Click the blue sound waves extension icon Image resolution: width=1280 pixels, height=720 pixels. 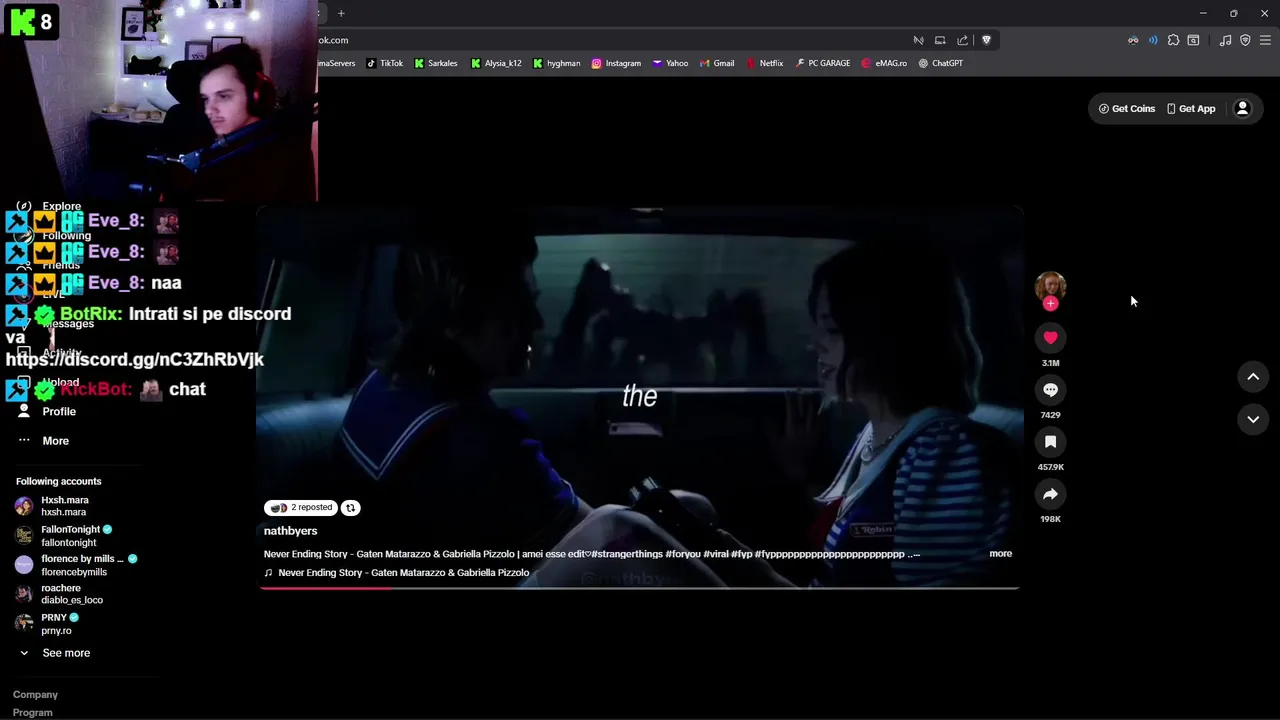(x=1153, y=40)
